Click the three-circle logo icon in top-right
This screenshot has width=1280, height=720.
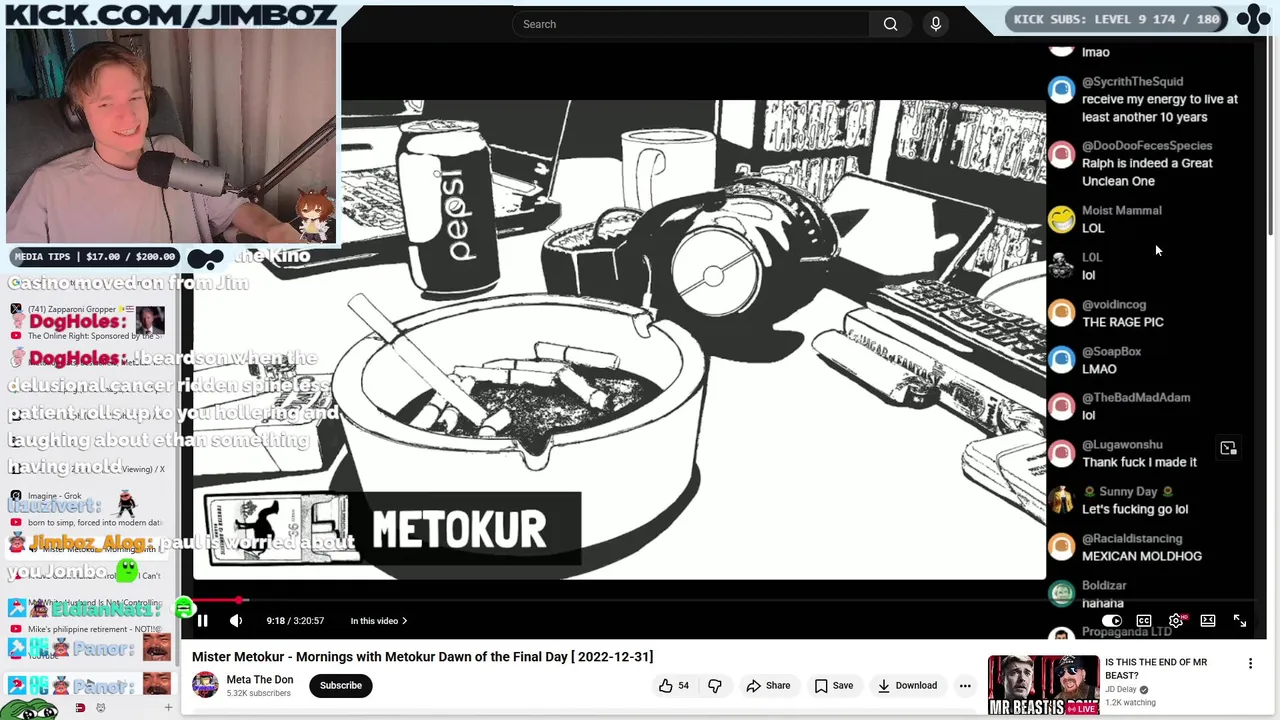click(x=1253, y=18)
